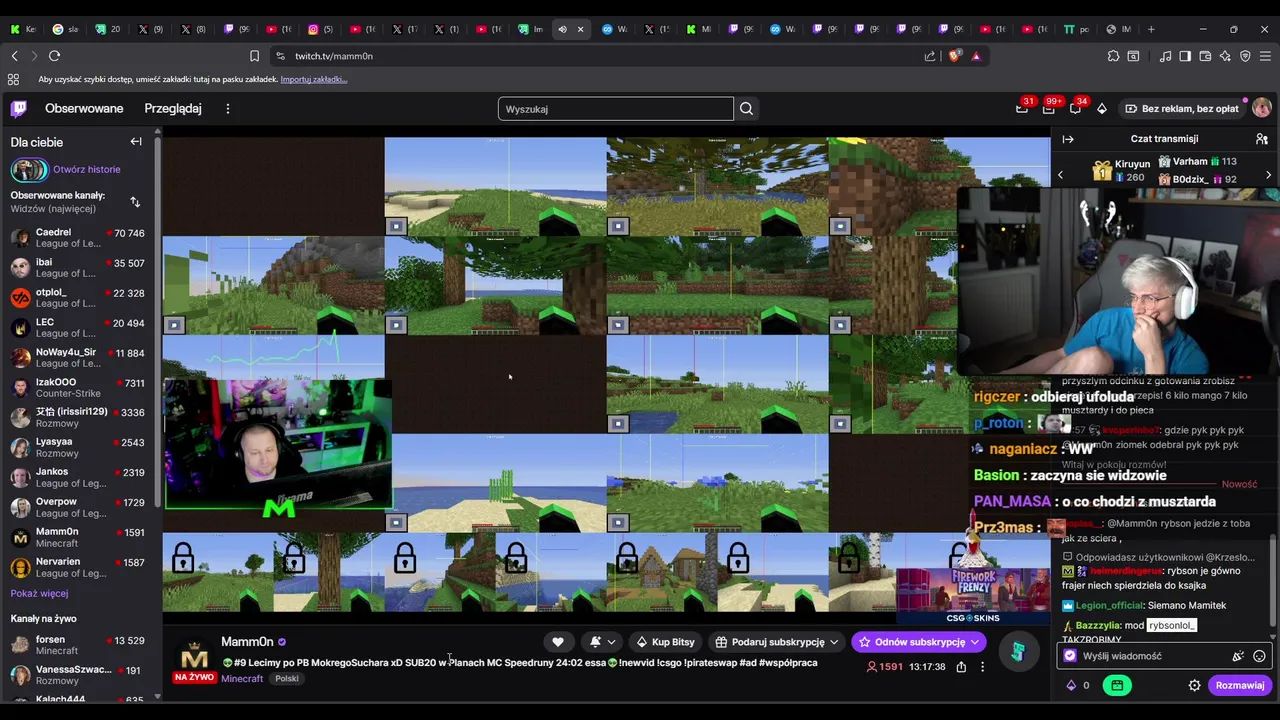Open notifications icon showing 99+
This screenshot has width=1280, height=720.
click(x=1049, y=108)
